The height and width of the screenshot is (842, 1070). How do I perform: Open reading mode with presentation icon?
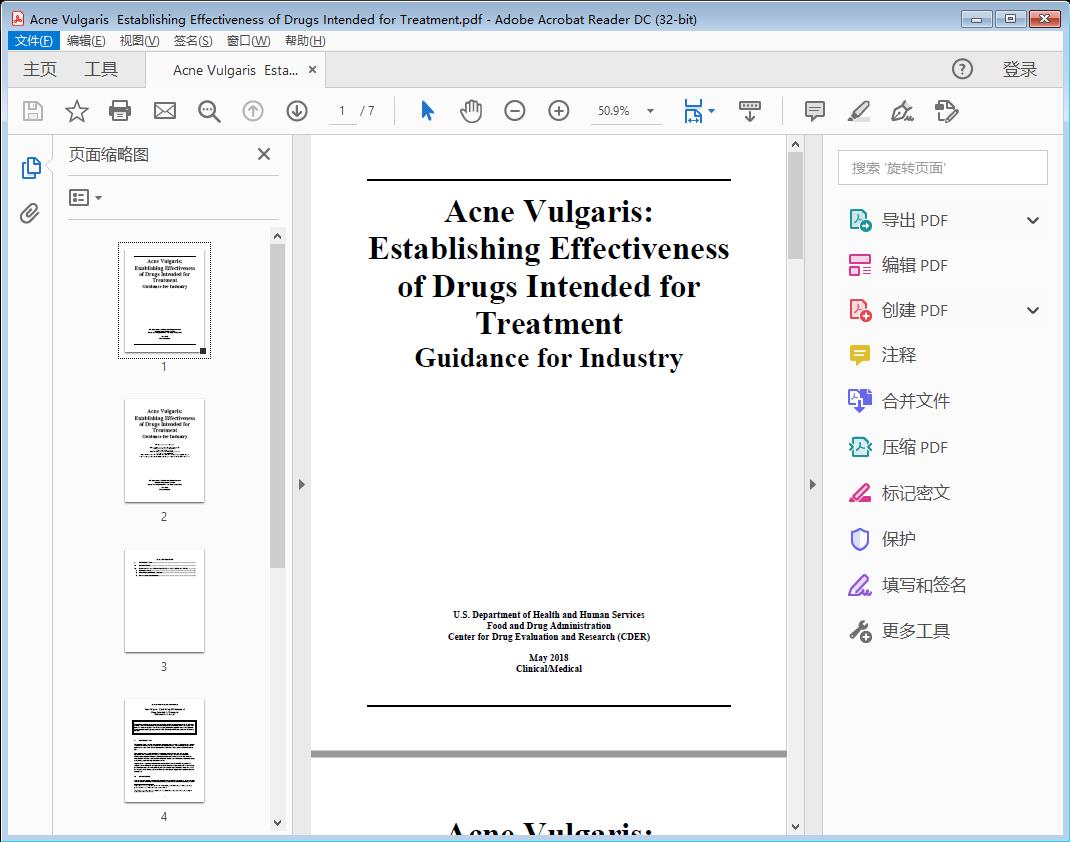[750, 110]
